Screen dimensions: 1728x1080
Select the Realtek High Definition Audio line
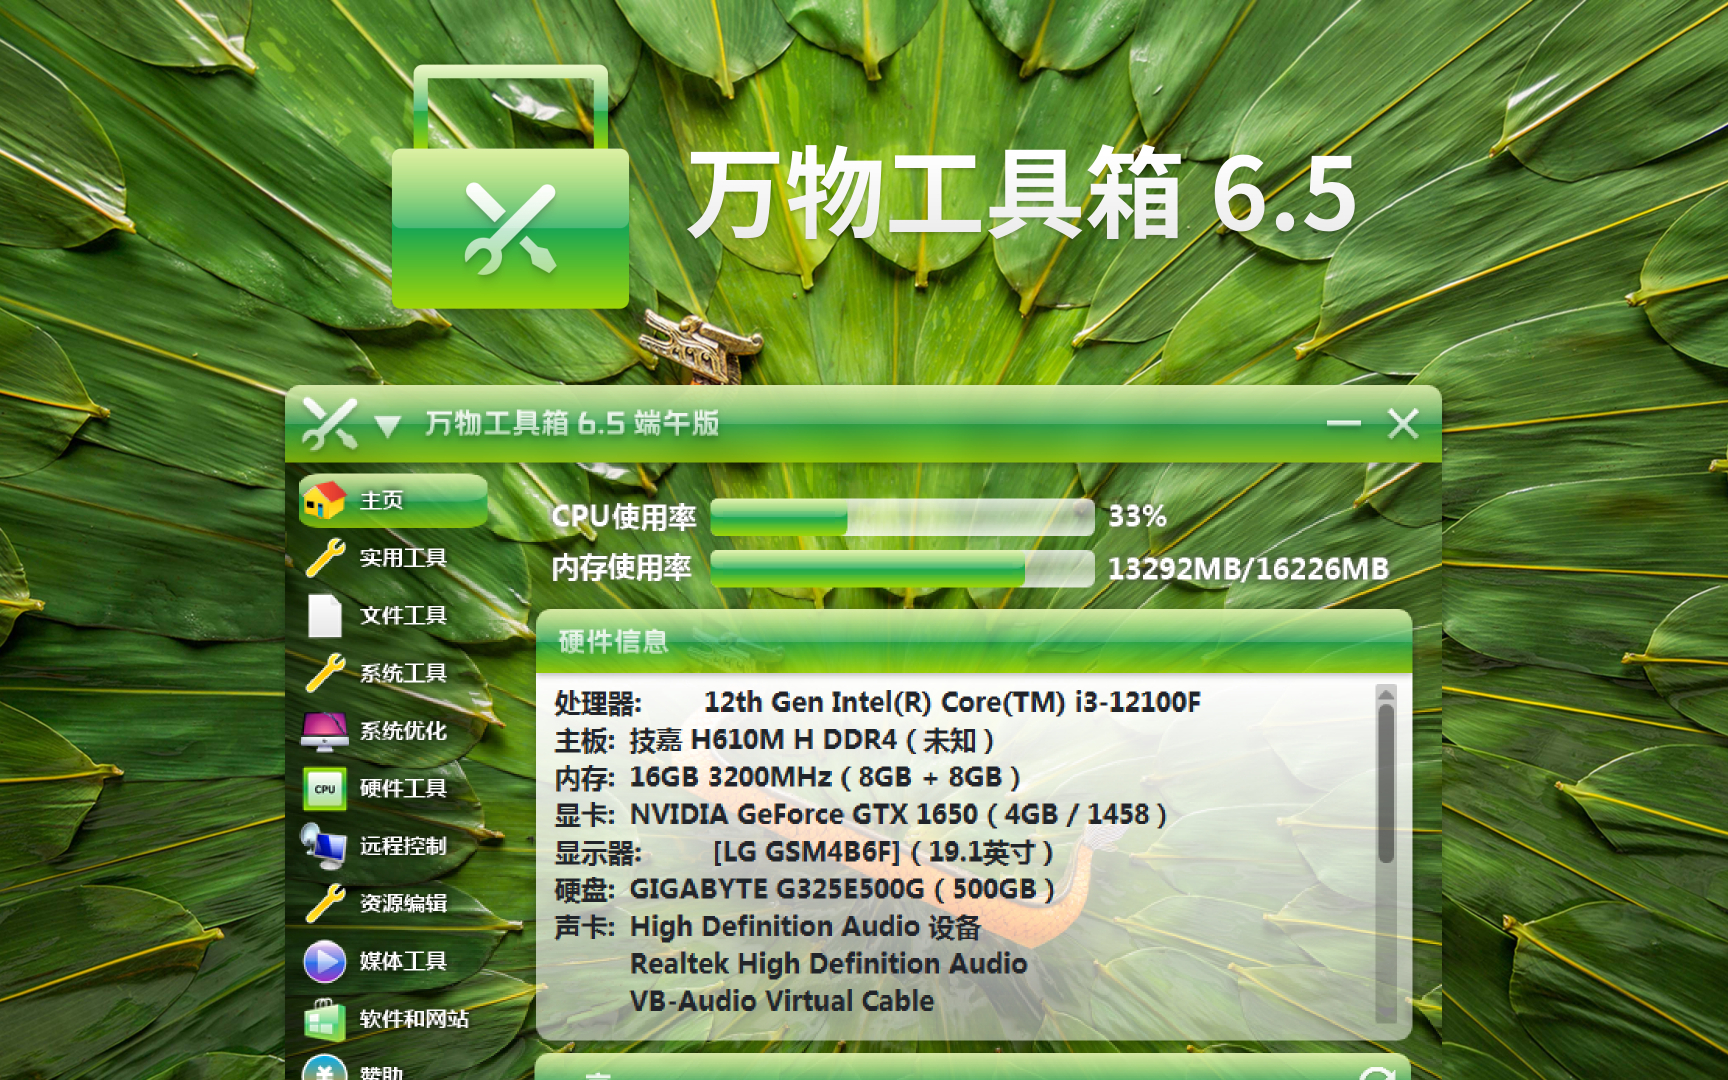(828, 964)
